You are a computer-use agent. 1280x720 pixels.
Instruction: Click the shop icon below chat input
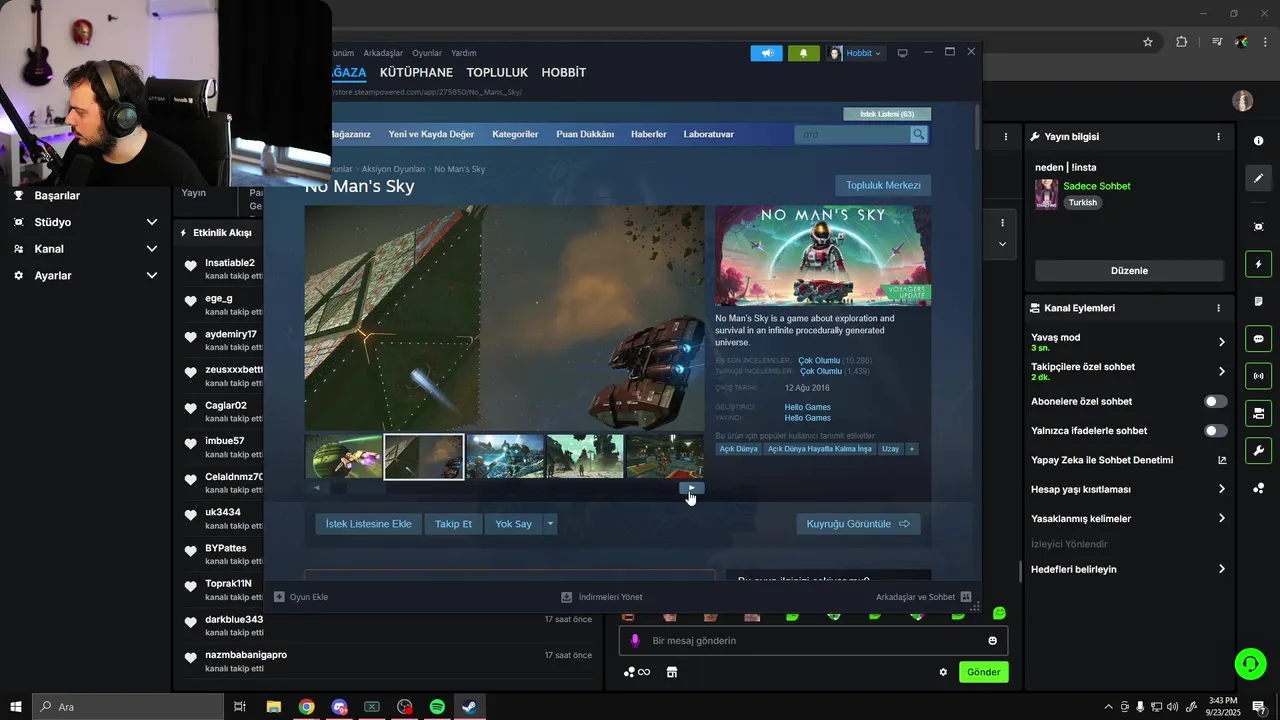coord(672,672)
